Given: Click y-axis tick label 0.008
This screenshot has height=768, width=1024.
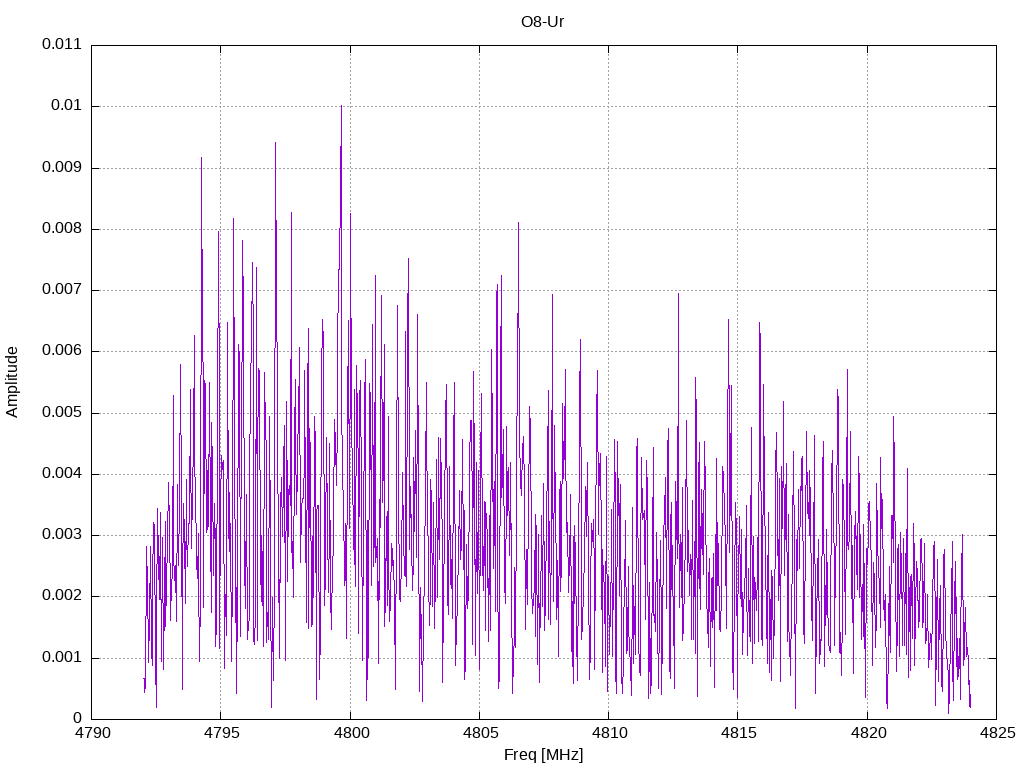Looking at the screenshot, I should click(x=62, y=229).
